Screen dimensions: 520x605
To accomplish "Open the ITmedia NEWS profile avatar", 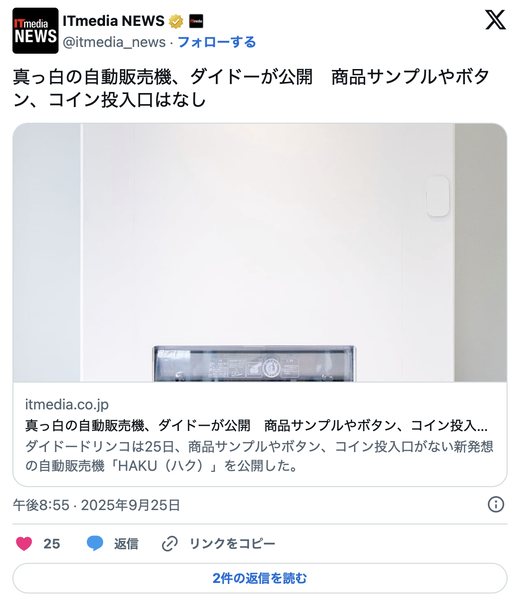I will [x=35, y=30].
